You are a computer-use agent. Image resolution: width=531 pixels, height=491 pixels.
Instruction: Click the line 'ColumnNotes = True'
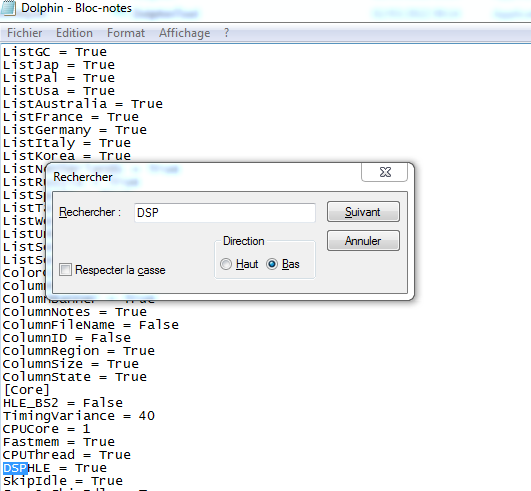pyautogui.click(x=75, y=312)
